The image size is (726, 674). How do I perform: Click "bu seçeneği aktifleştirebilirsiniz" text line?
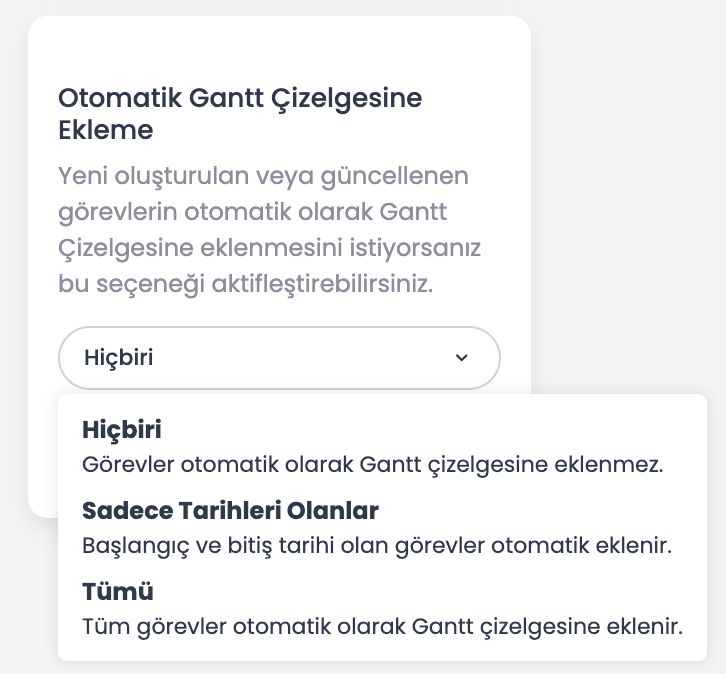pos(245,282)
